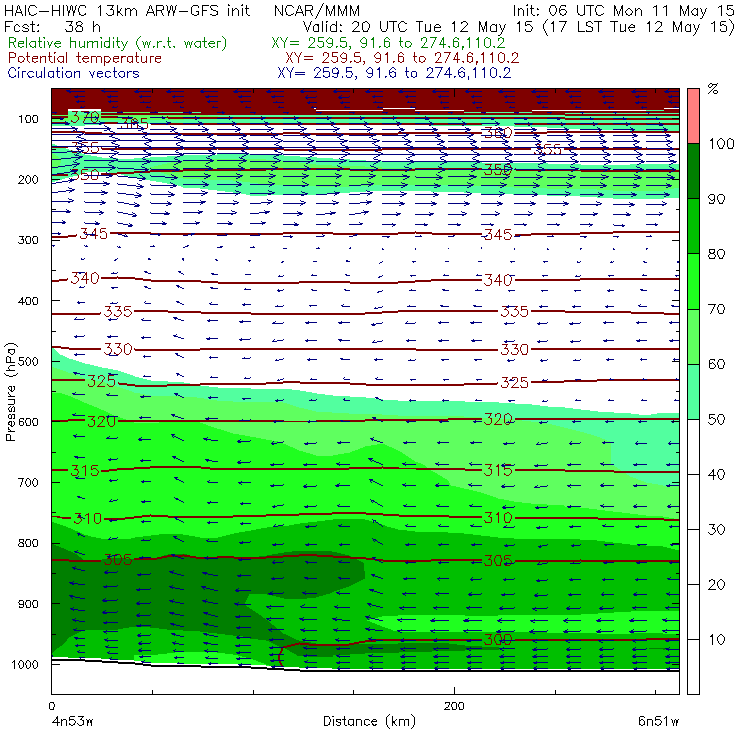Click the 50-60% aqua colorbar segment
Screen dimensions: 740x740
click(693, 392)
